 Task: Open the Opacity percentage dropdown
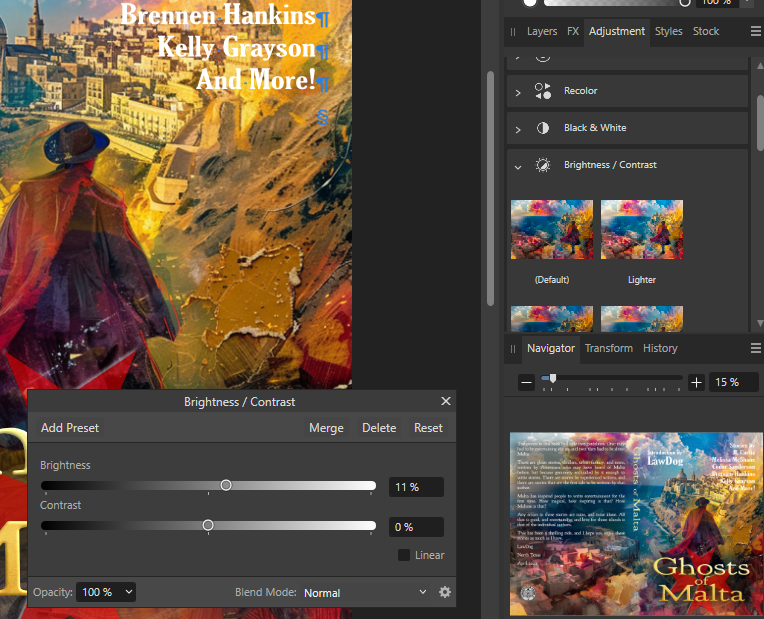pos(106,592)
